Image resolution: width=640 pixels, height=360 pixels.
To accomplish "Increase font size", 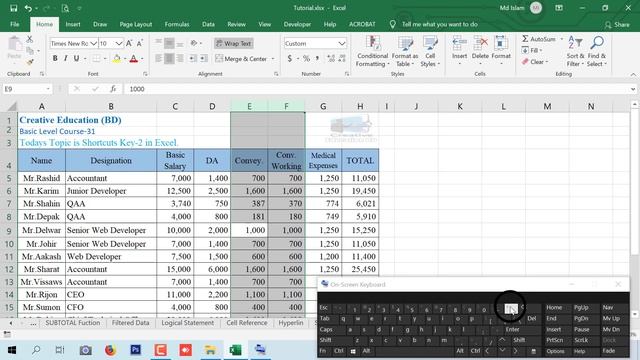I will (129, 43).
